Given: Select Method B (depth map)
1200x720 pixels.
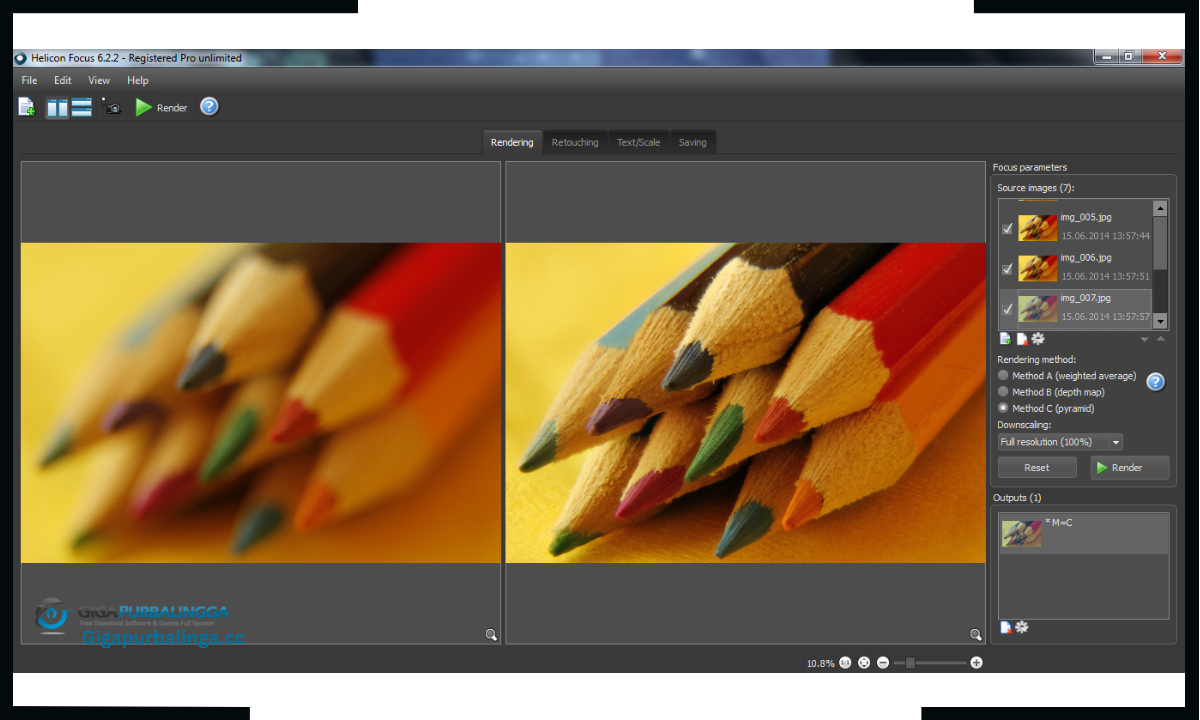Looking at the screenshot, I should coord(1051,392).
